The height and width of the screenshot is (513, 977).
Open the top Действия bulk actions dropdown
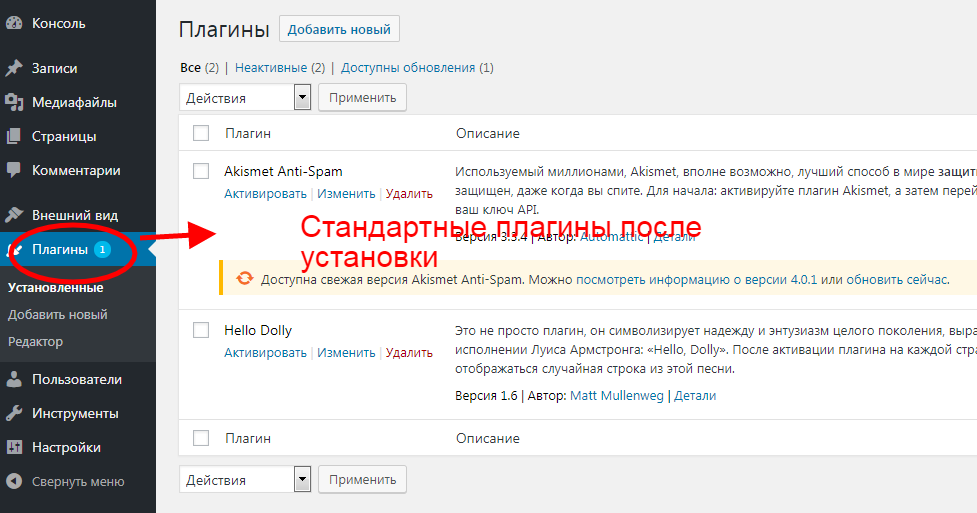pos(246,97)
